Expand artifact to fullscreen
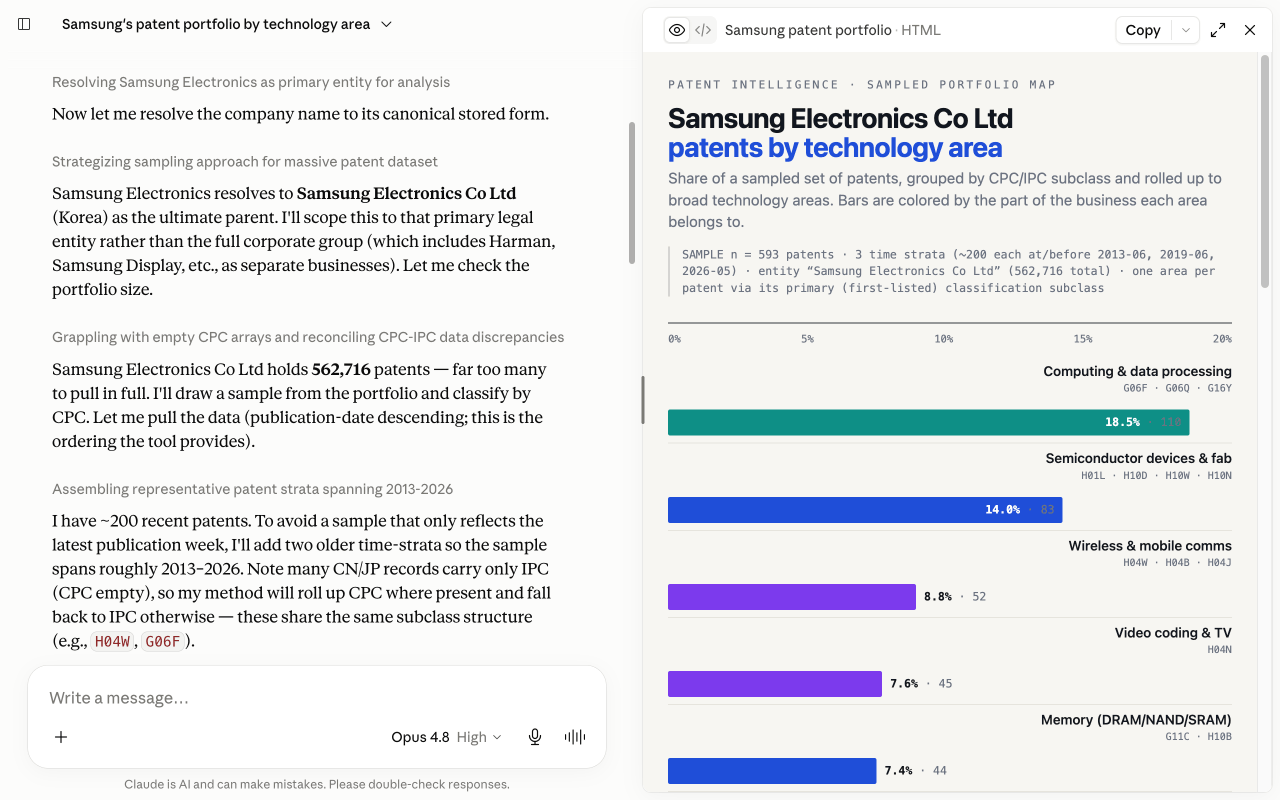 tap(1218, 30)
